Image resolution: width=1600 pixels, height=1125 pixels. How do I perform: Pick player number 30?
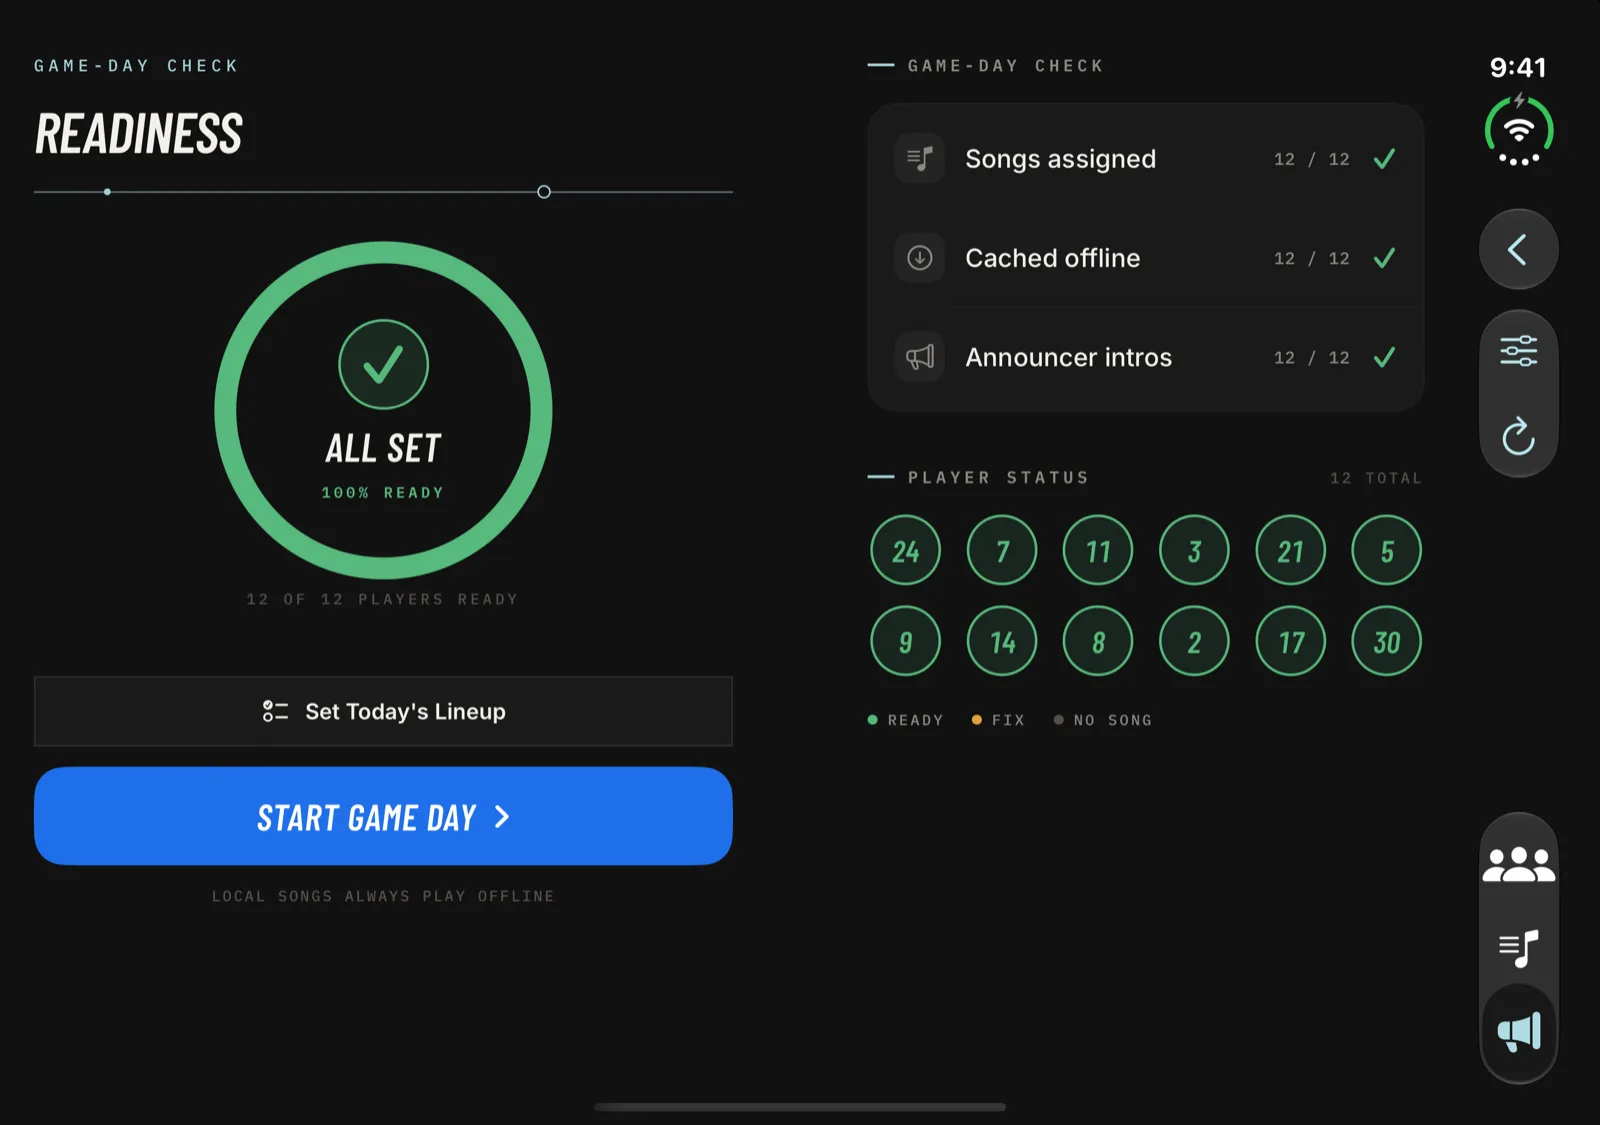click(x=1386, y=641)
